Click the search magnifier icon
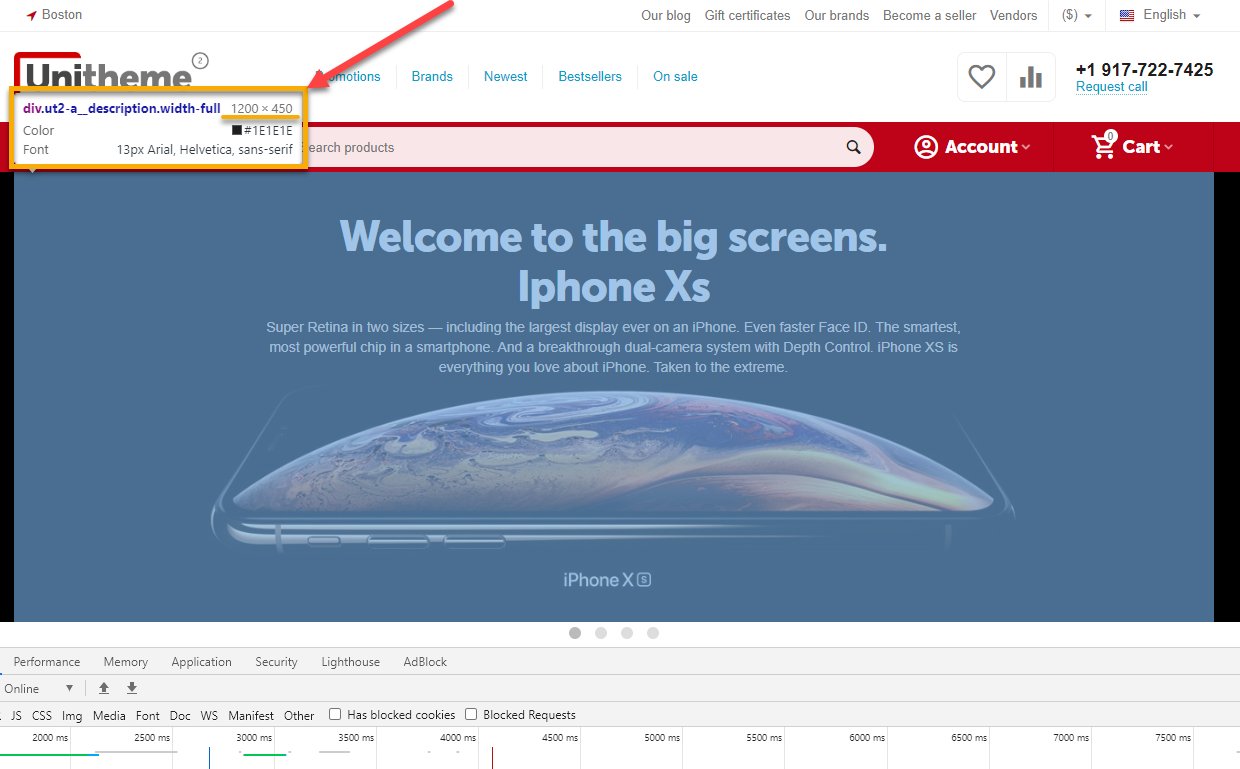This screenshot has width=1240, height=769. [853, 147]
